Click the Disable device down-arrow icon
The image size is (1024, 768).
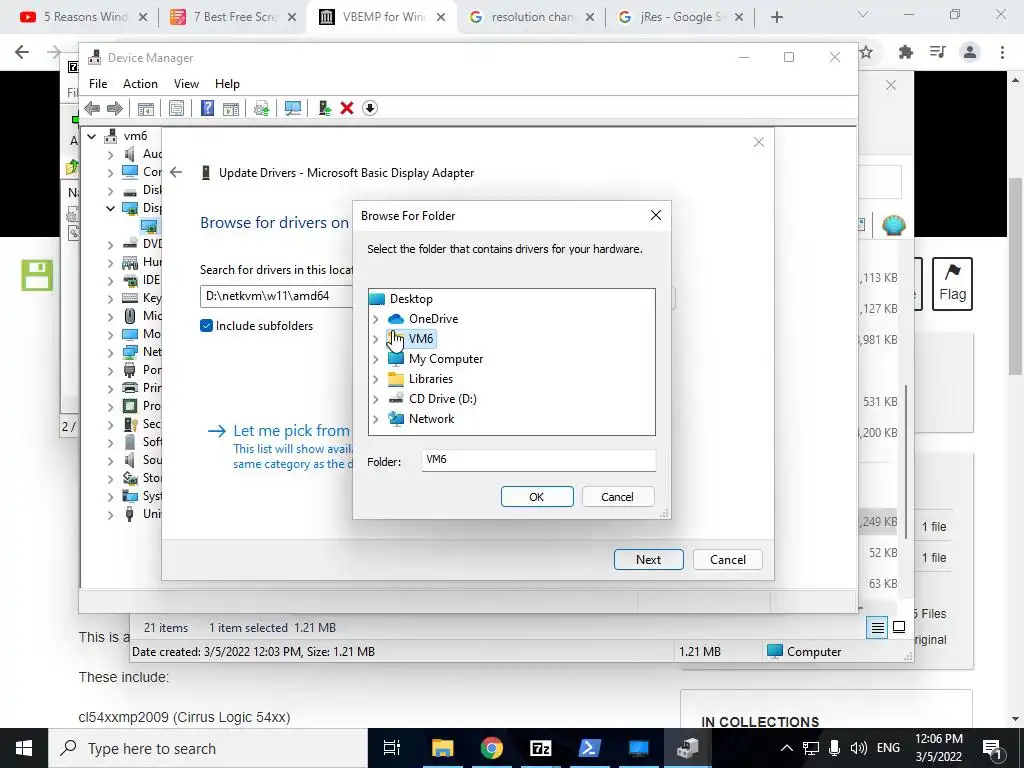click(370, 108)
